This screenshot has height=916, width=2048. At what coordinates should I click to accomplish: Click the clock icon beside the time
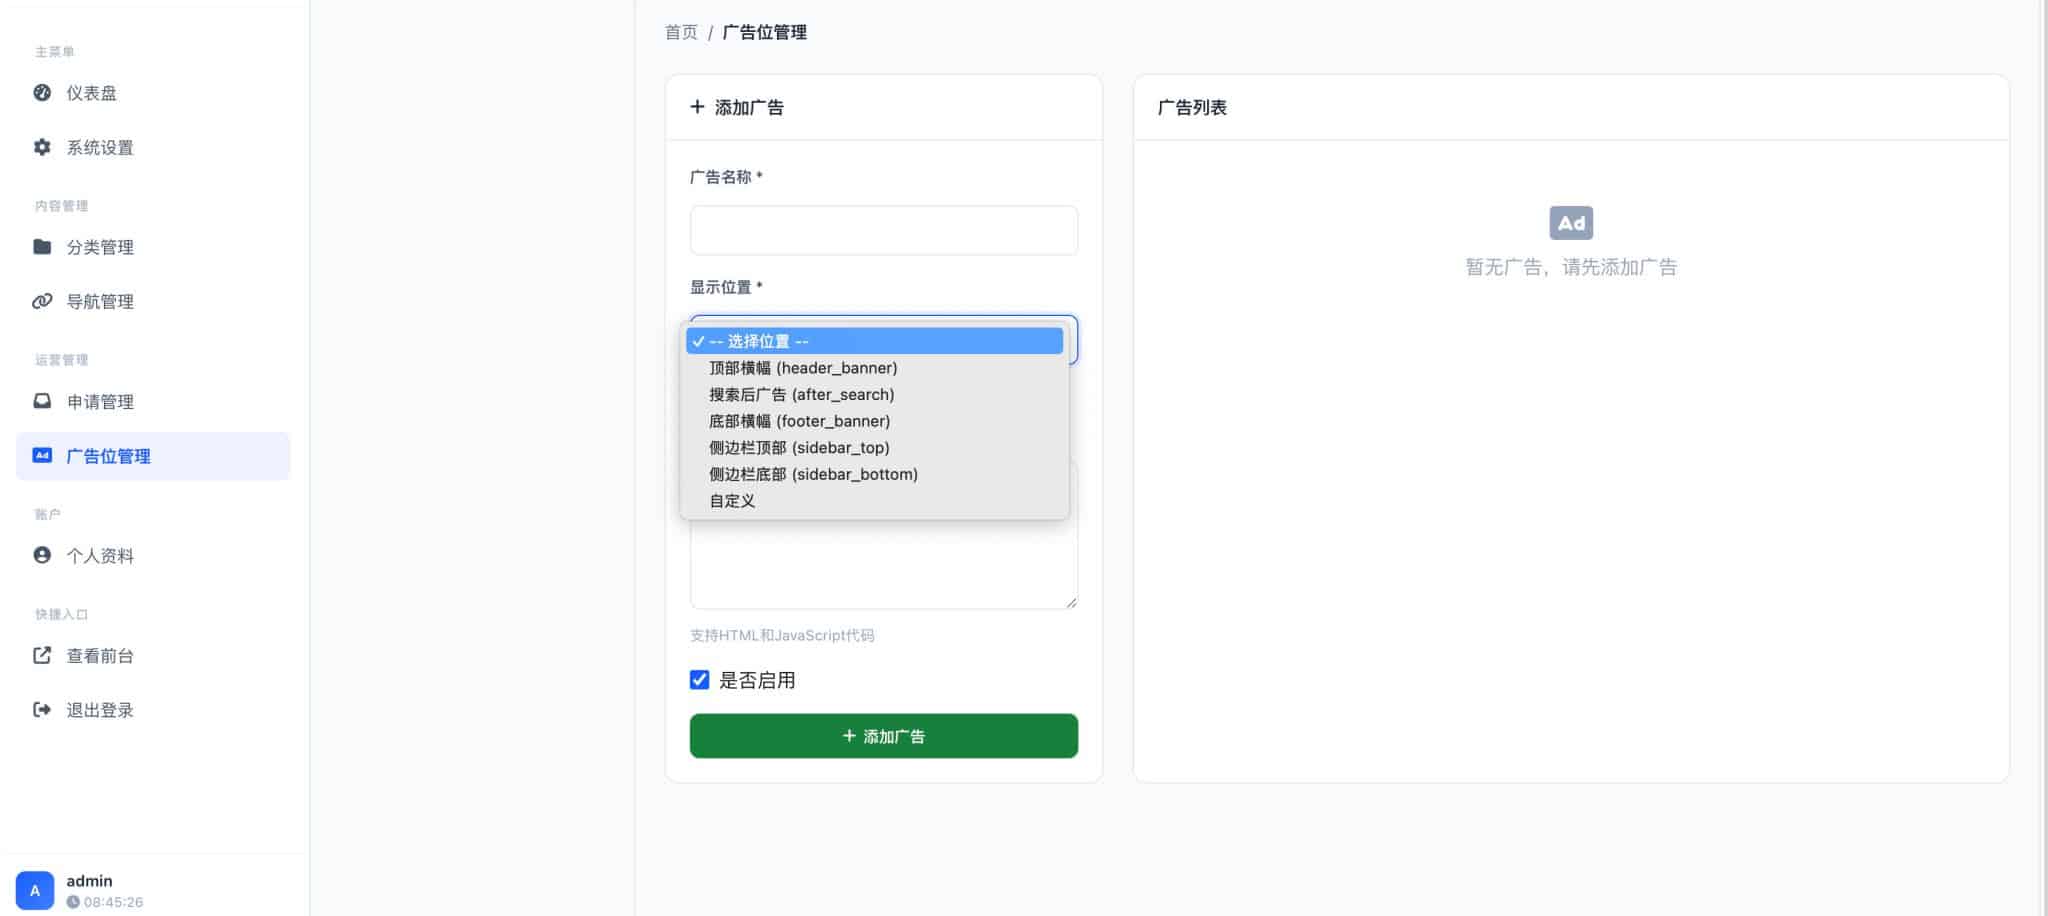73,902
